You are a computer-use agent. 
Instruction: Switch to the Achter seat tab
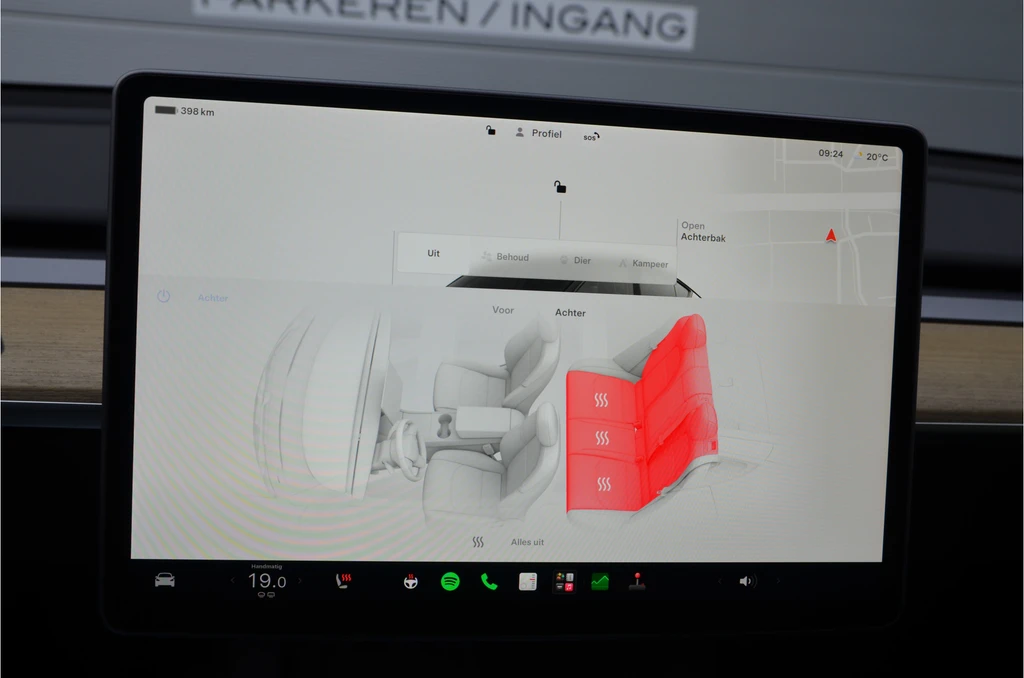coord(570,312)
